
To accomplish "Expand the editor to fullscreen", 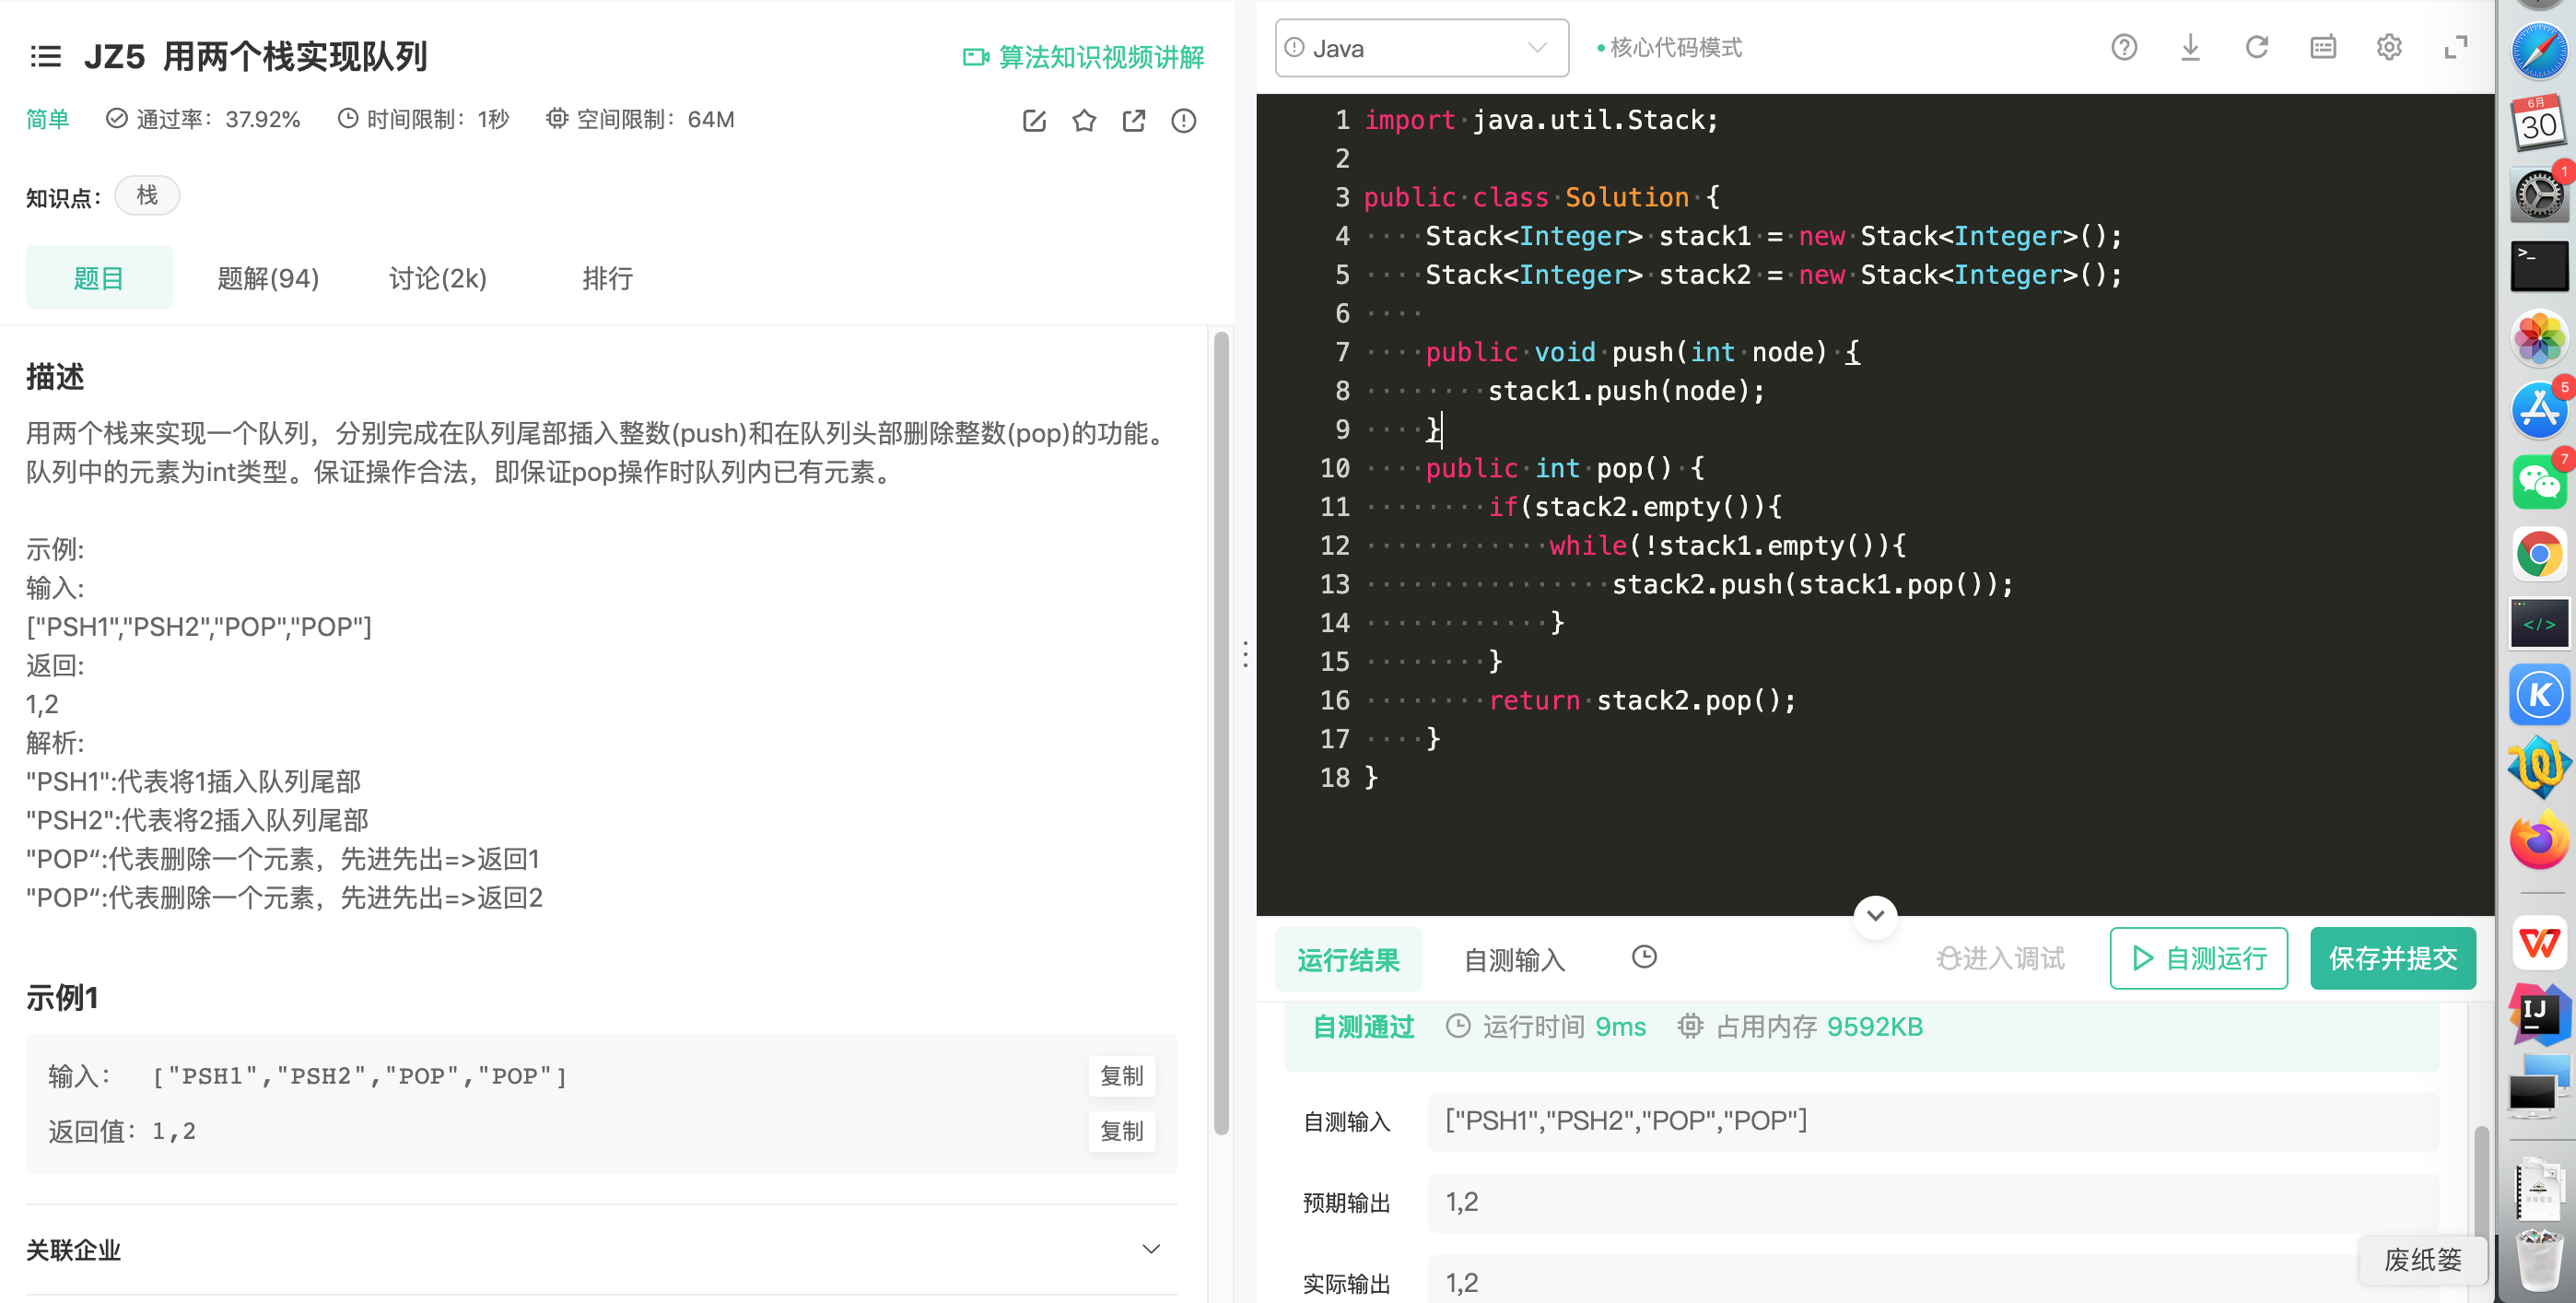I will (x=2456, y=47).
